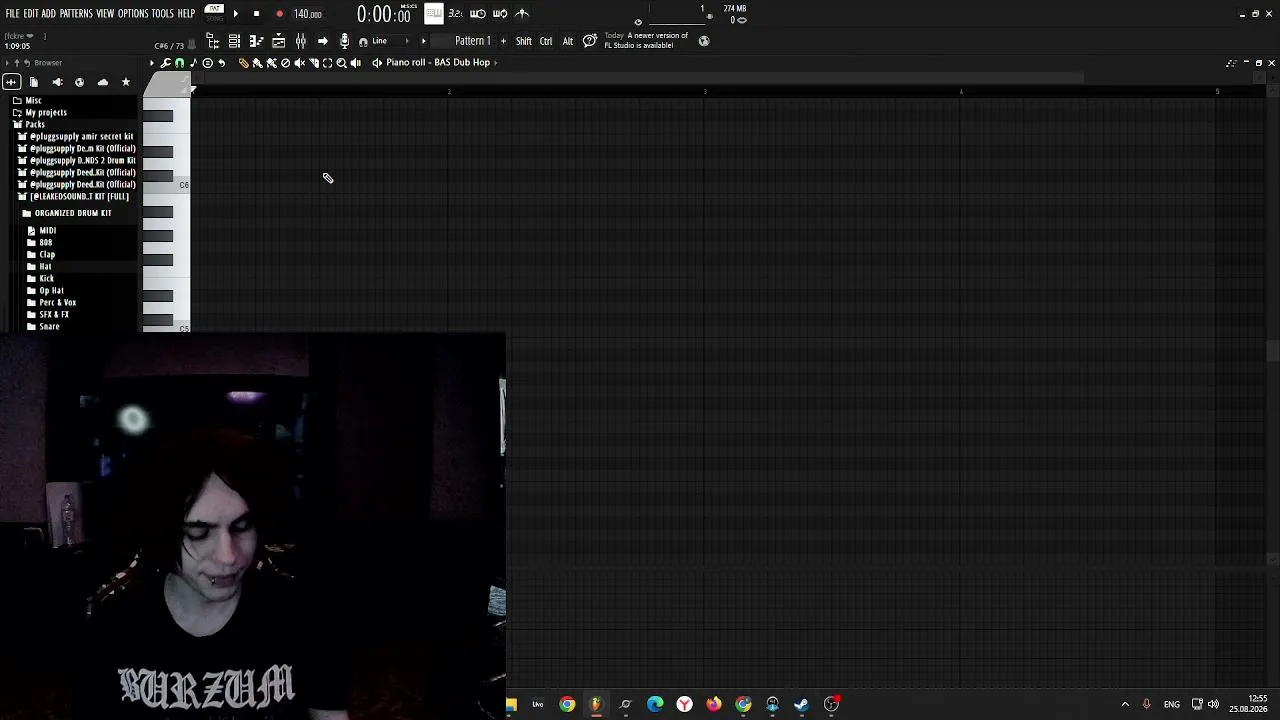1280x720 pixels.
Task: Open the FILE menu
Action: tap(12, 14)
